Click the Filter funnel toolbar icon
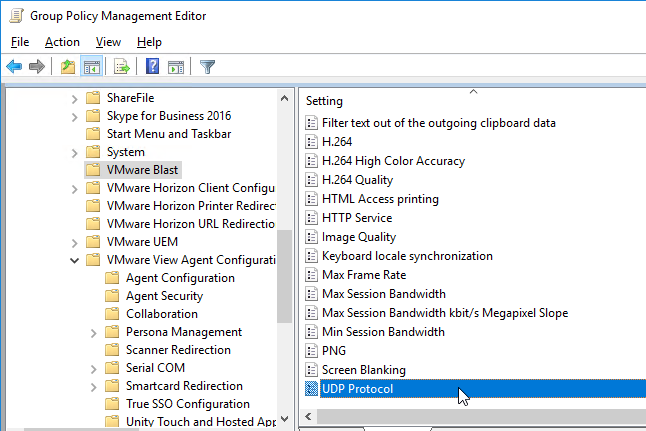 pyautogui.click(x=207, y=66)
